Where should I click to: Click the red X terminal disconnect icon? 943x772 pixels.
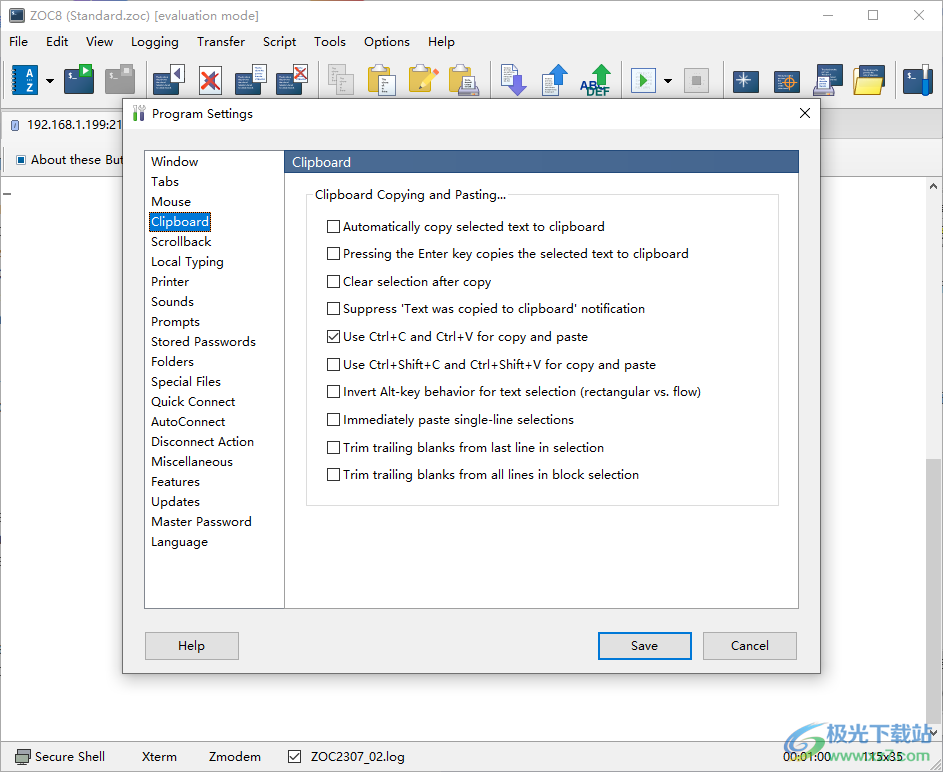[209, 80]
